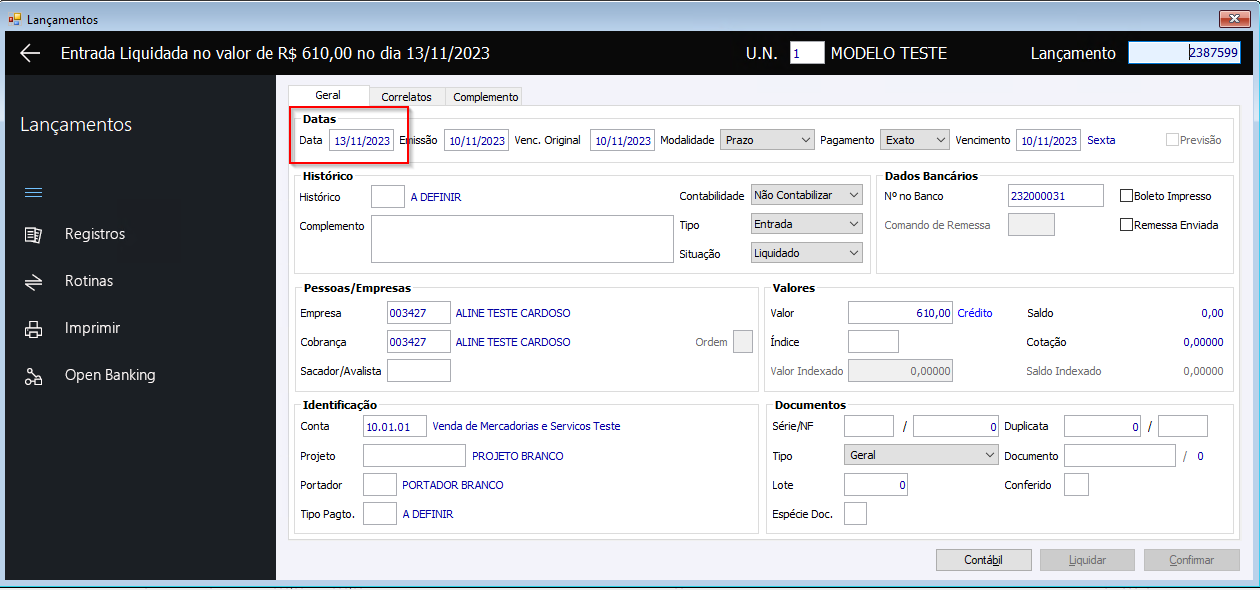Image resolution: width=1260 pixels, height=590 pixels.
Task: Click the Conta field showing 10.01.01
Action: (395, 426)
